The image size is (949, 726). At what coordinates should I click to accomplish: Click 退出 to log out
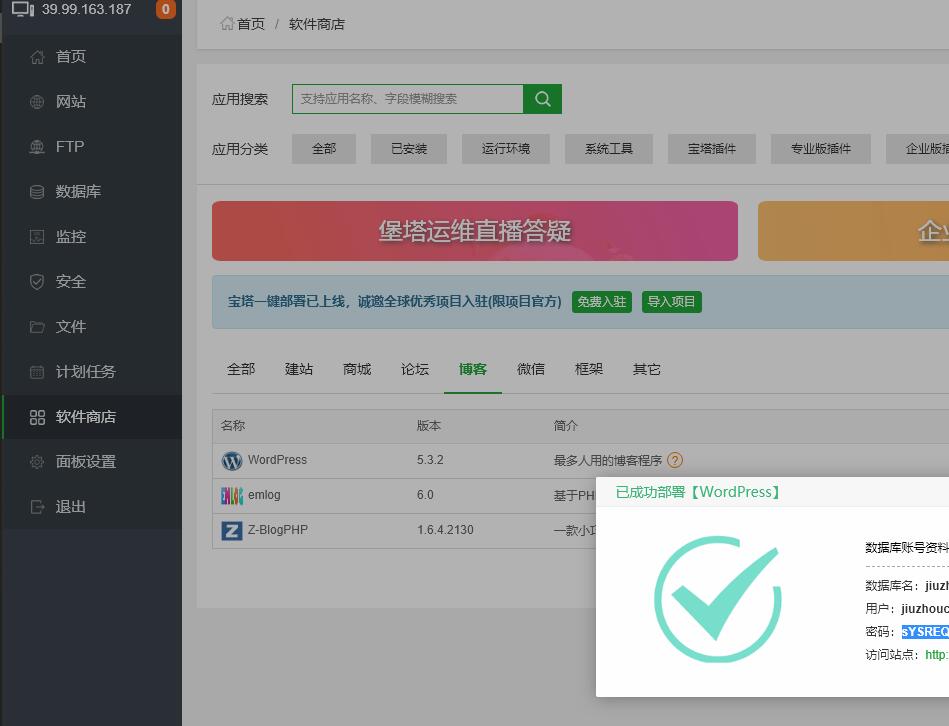pos(92,506)
